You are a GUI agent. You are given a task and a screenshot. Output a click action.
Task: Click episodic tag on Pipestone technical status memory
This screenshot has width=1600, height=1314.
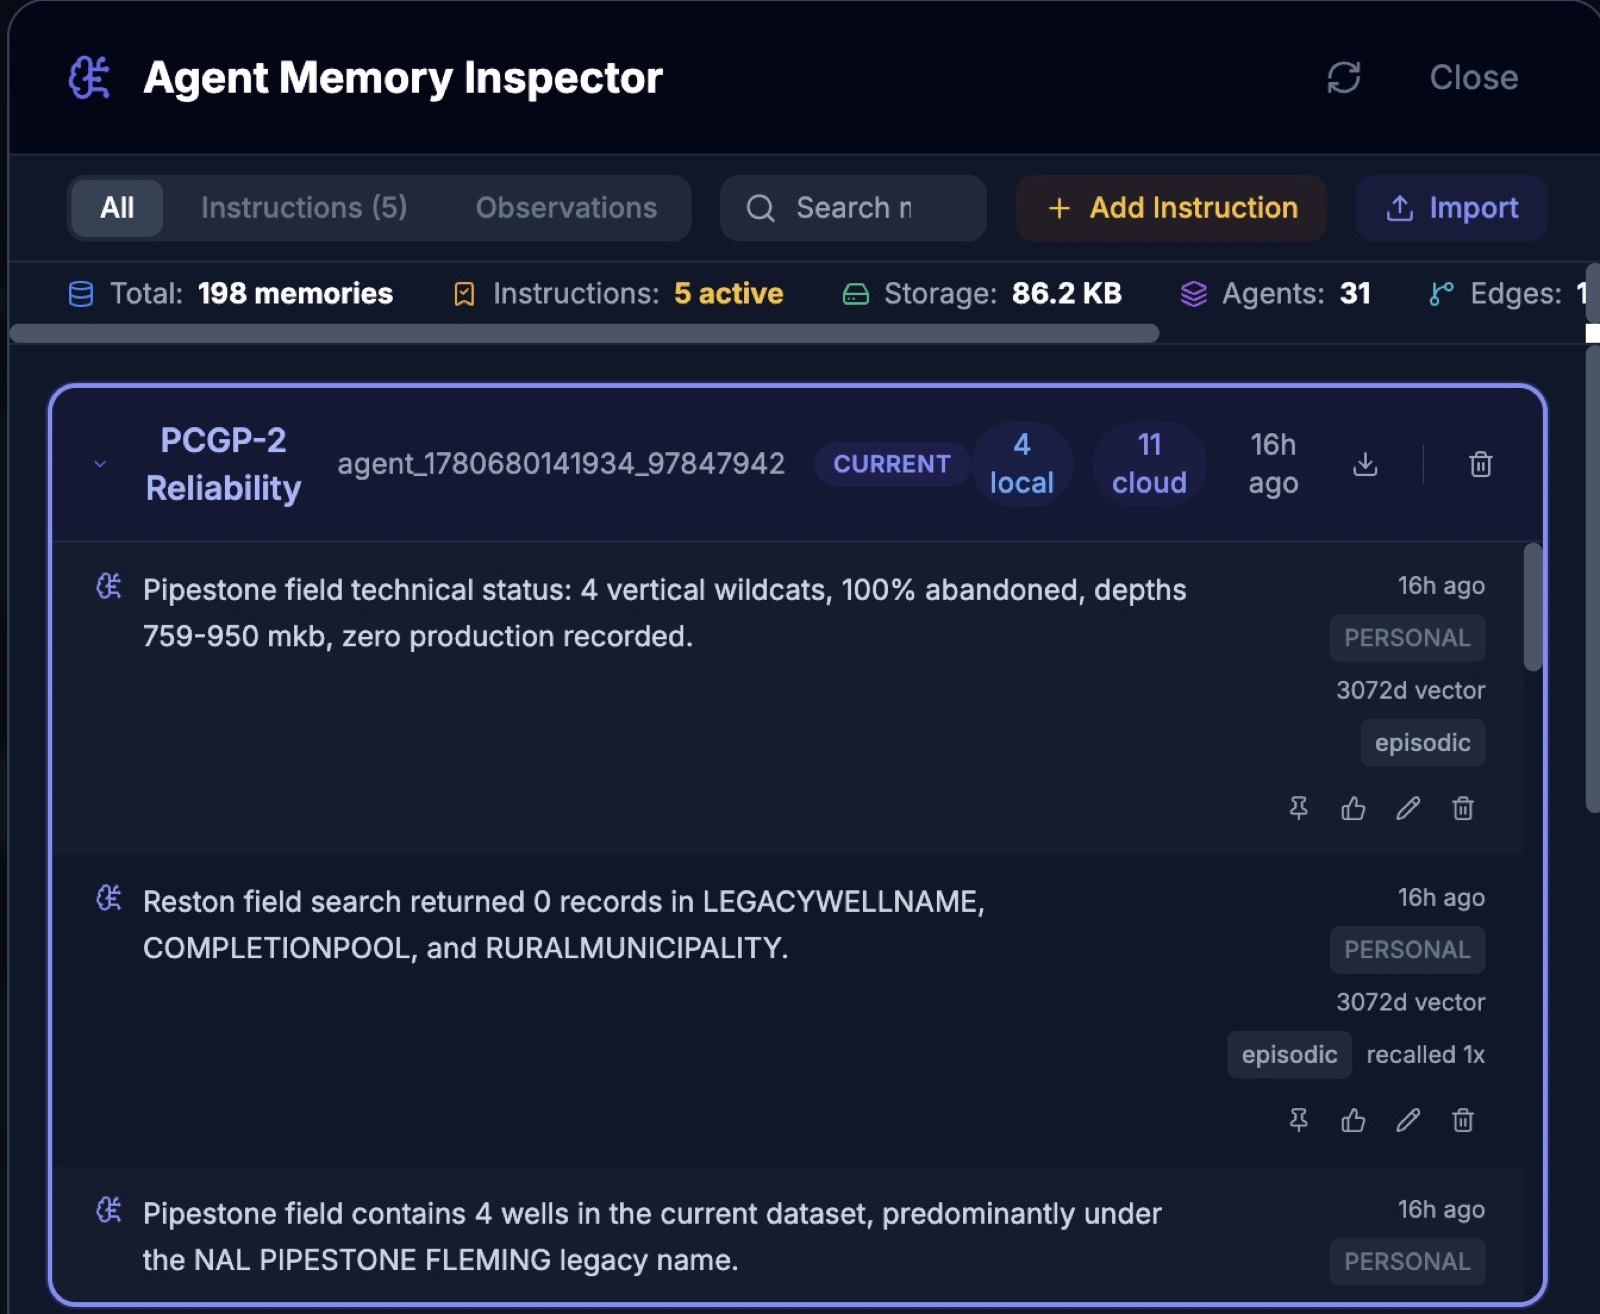[1422, 743]
